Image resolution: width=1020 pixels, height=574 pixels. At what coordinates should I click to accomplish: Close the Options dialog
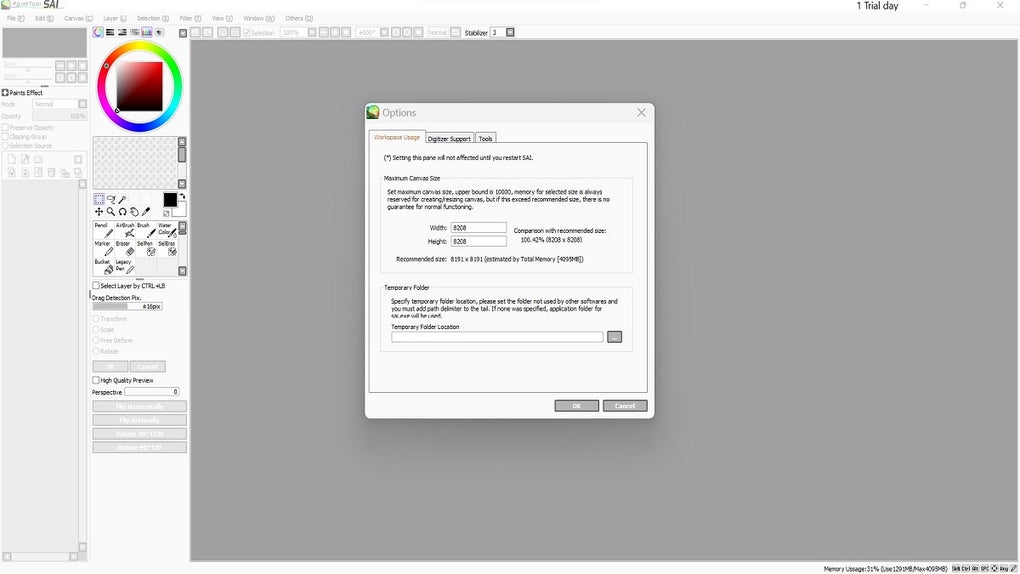pyautogui.click(x=641, y=113)
